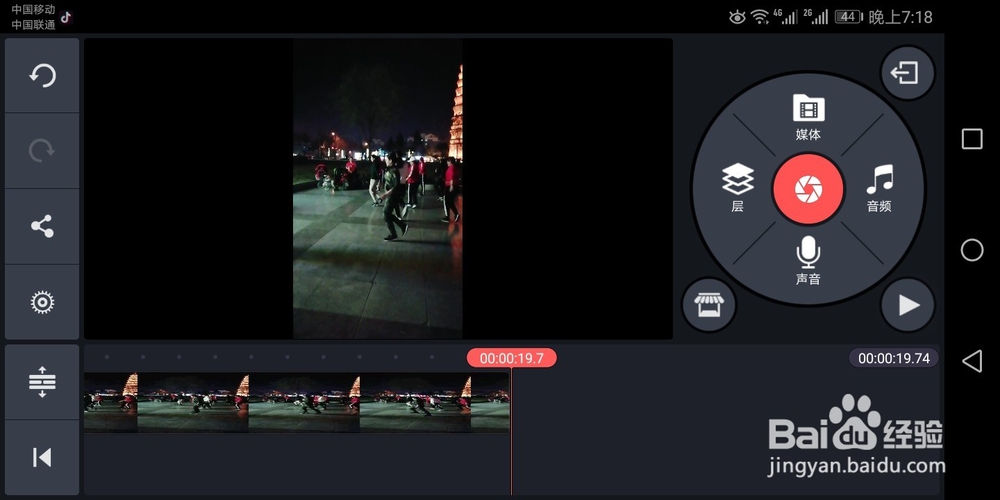1000x500 pixels.
Task: Tap the clock text 晚上7:18
Action: coord(900,17)
